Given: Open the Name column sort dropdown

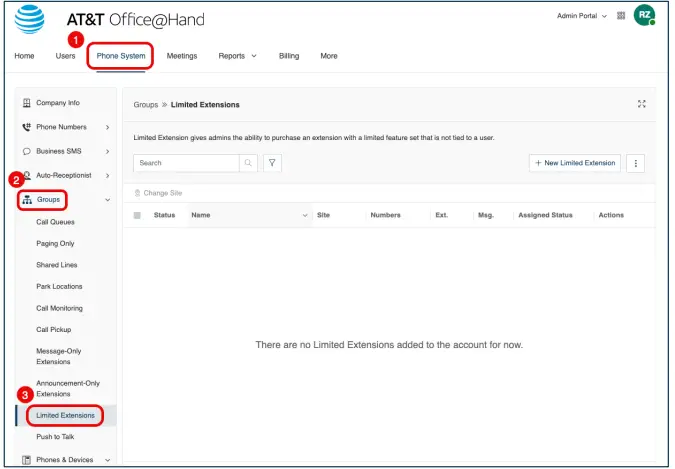Looking at the screenshot, I should pos(305,215).
